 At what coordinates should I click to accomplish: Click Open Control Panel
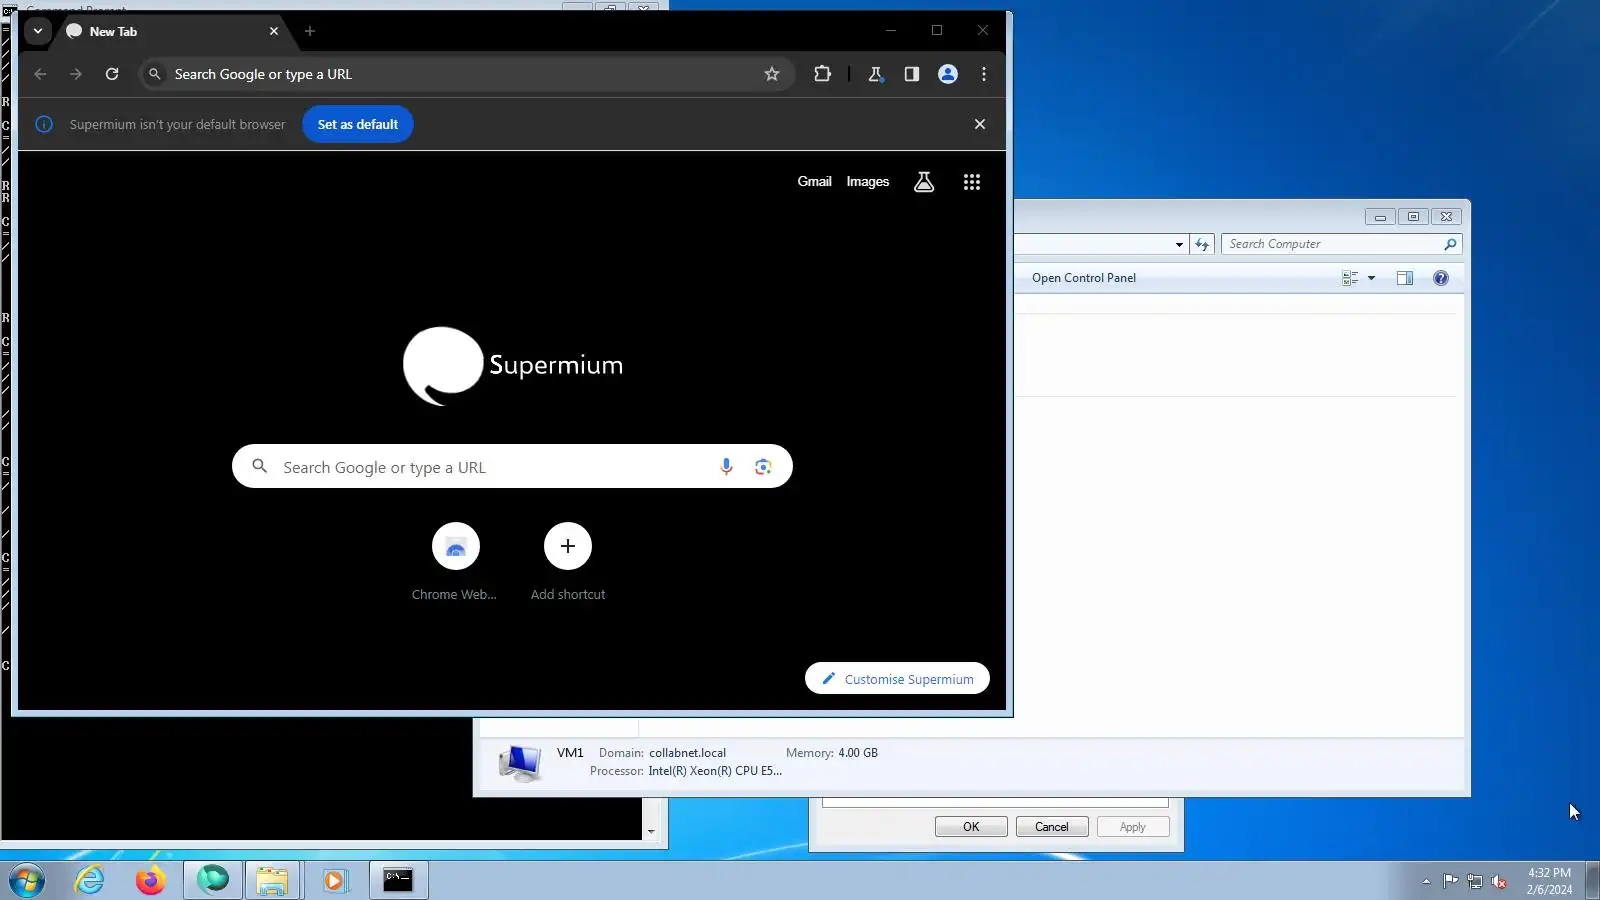(x=1084, y=278)
